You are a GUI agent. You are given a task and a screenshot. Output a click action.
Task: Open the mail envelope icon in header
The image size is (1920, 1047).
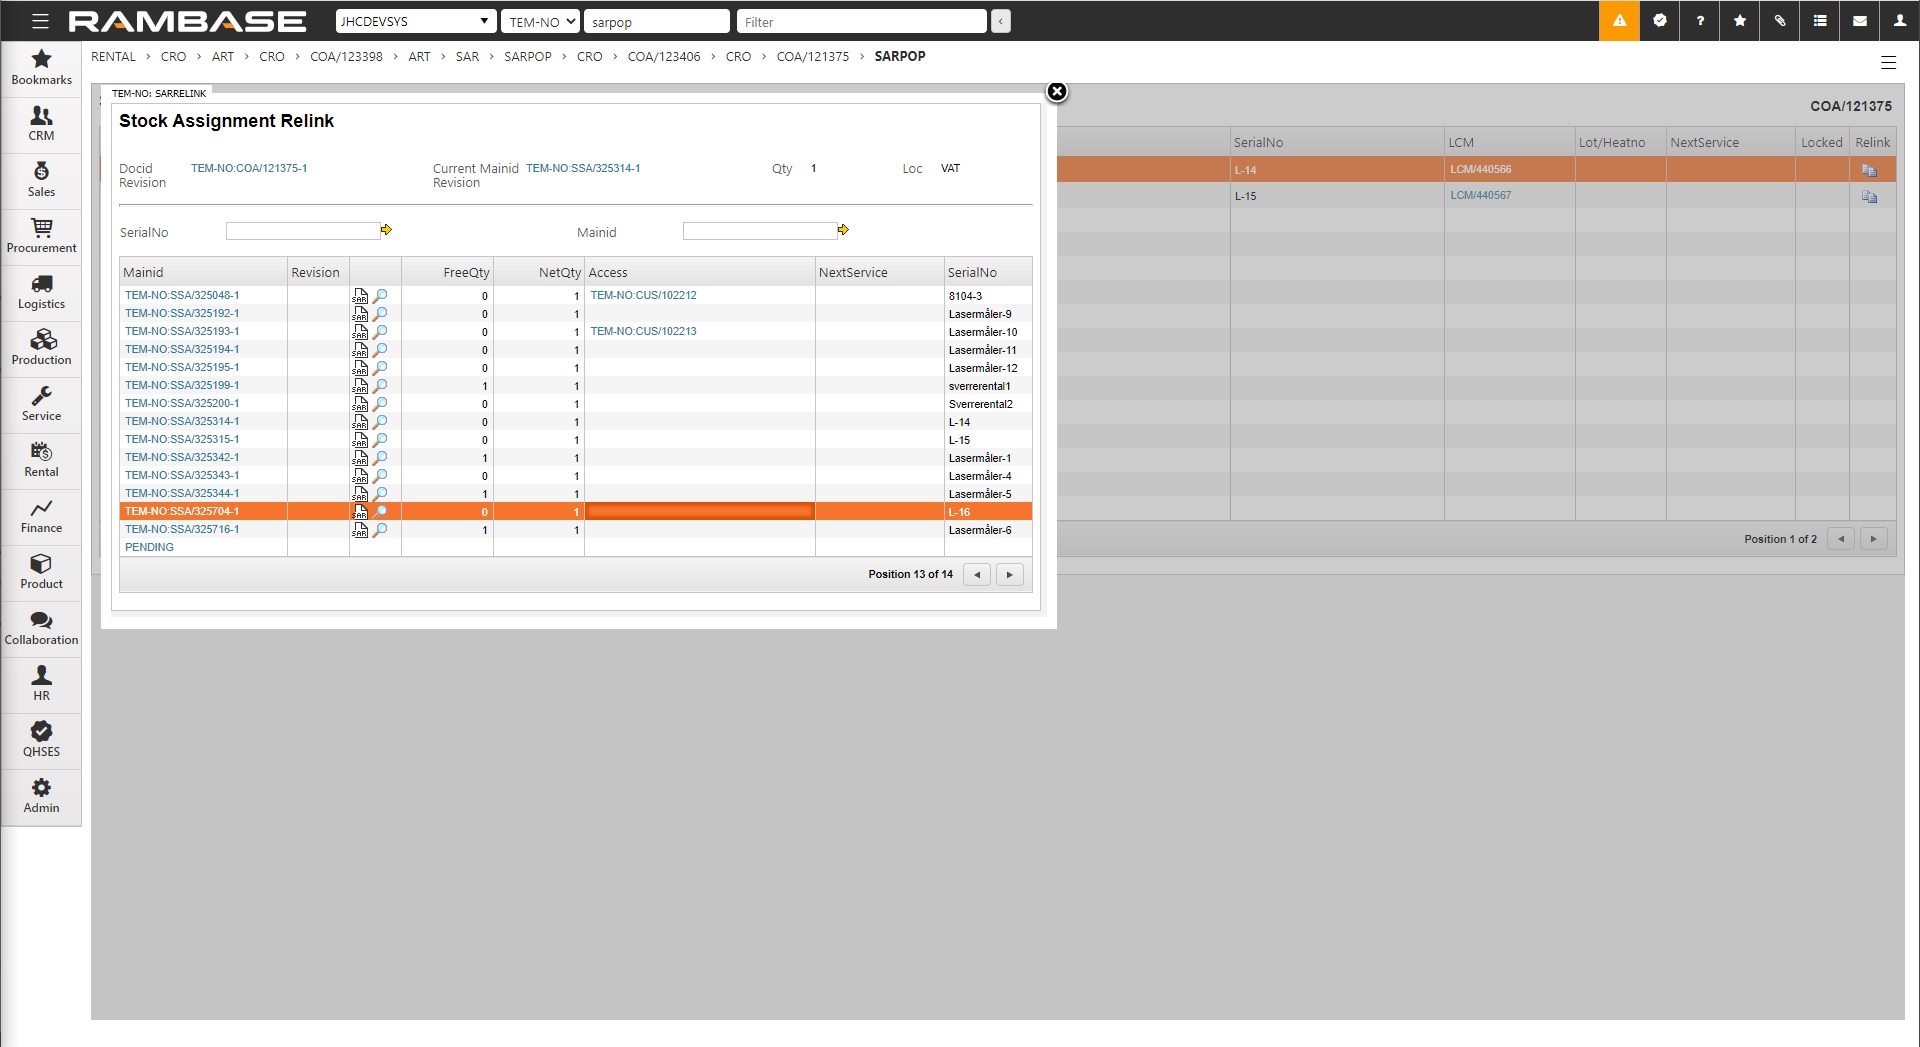click(1859, 21)
